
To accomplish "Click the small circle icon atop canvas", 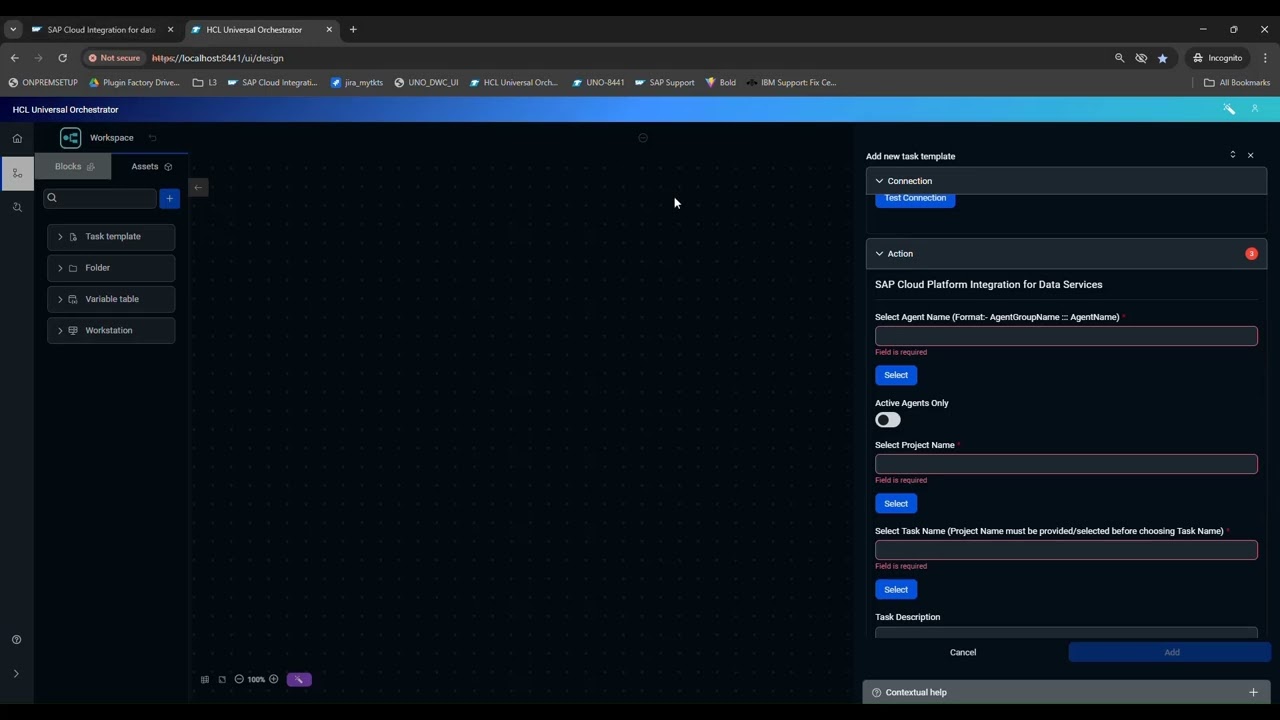I will (643, 138).
